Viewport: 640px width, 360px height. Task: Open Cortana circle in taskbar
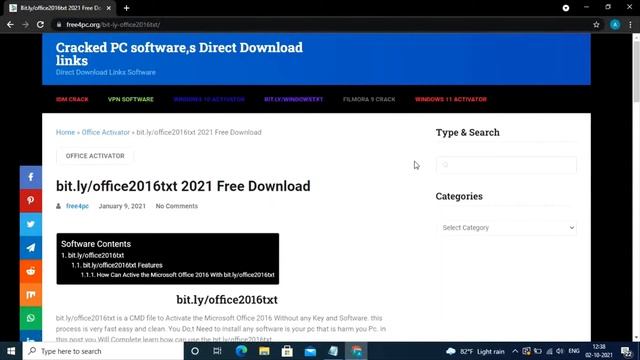click(195, 351)
